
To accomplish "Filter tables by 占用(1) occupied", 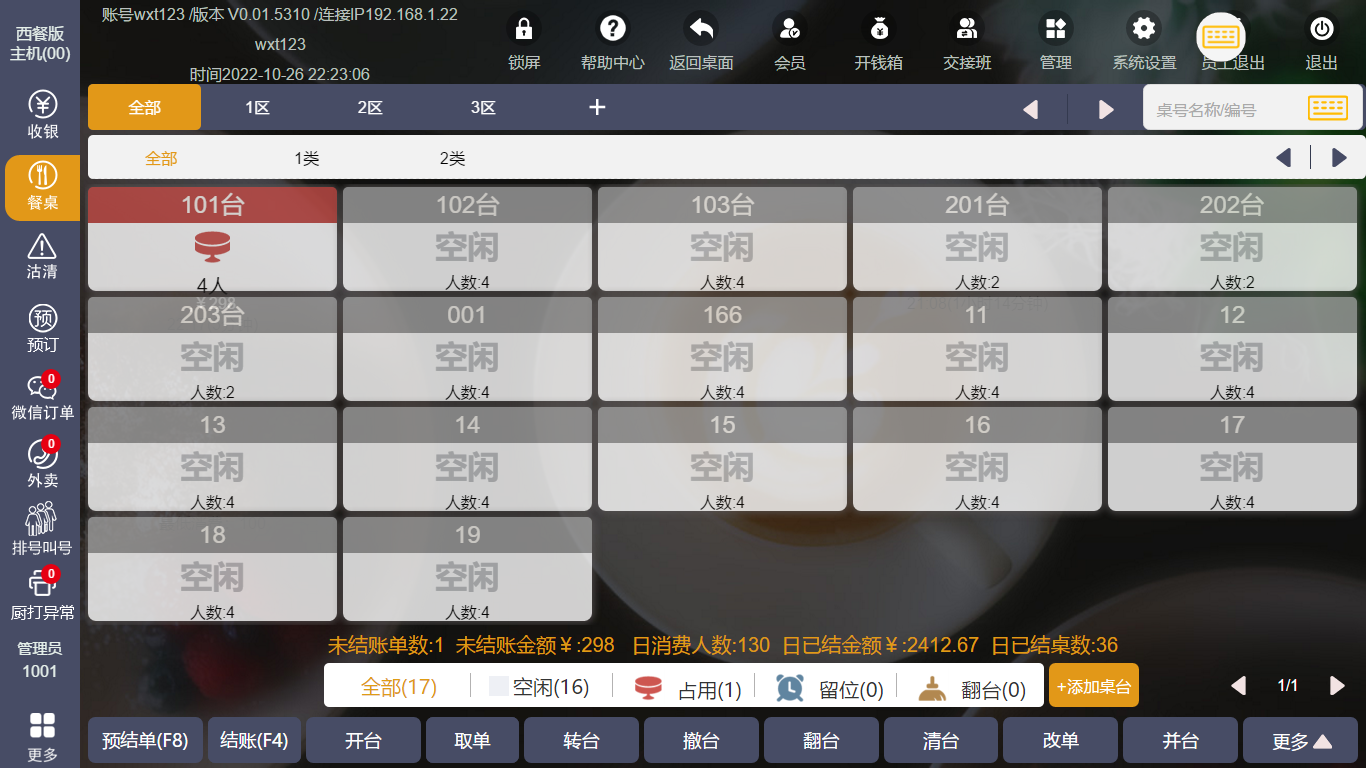I will pyautogui.click(x=688, y=688).
